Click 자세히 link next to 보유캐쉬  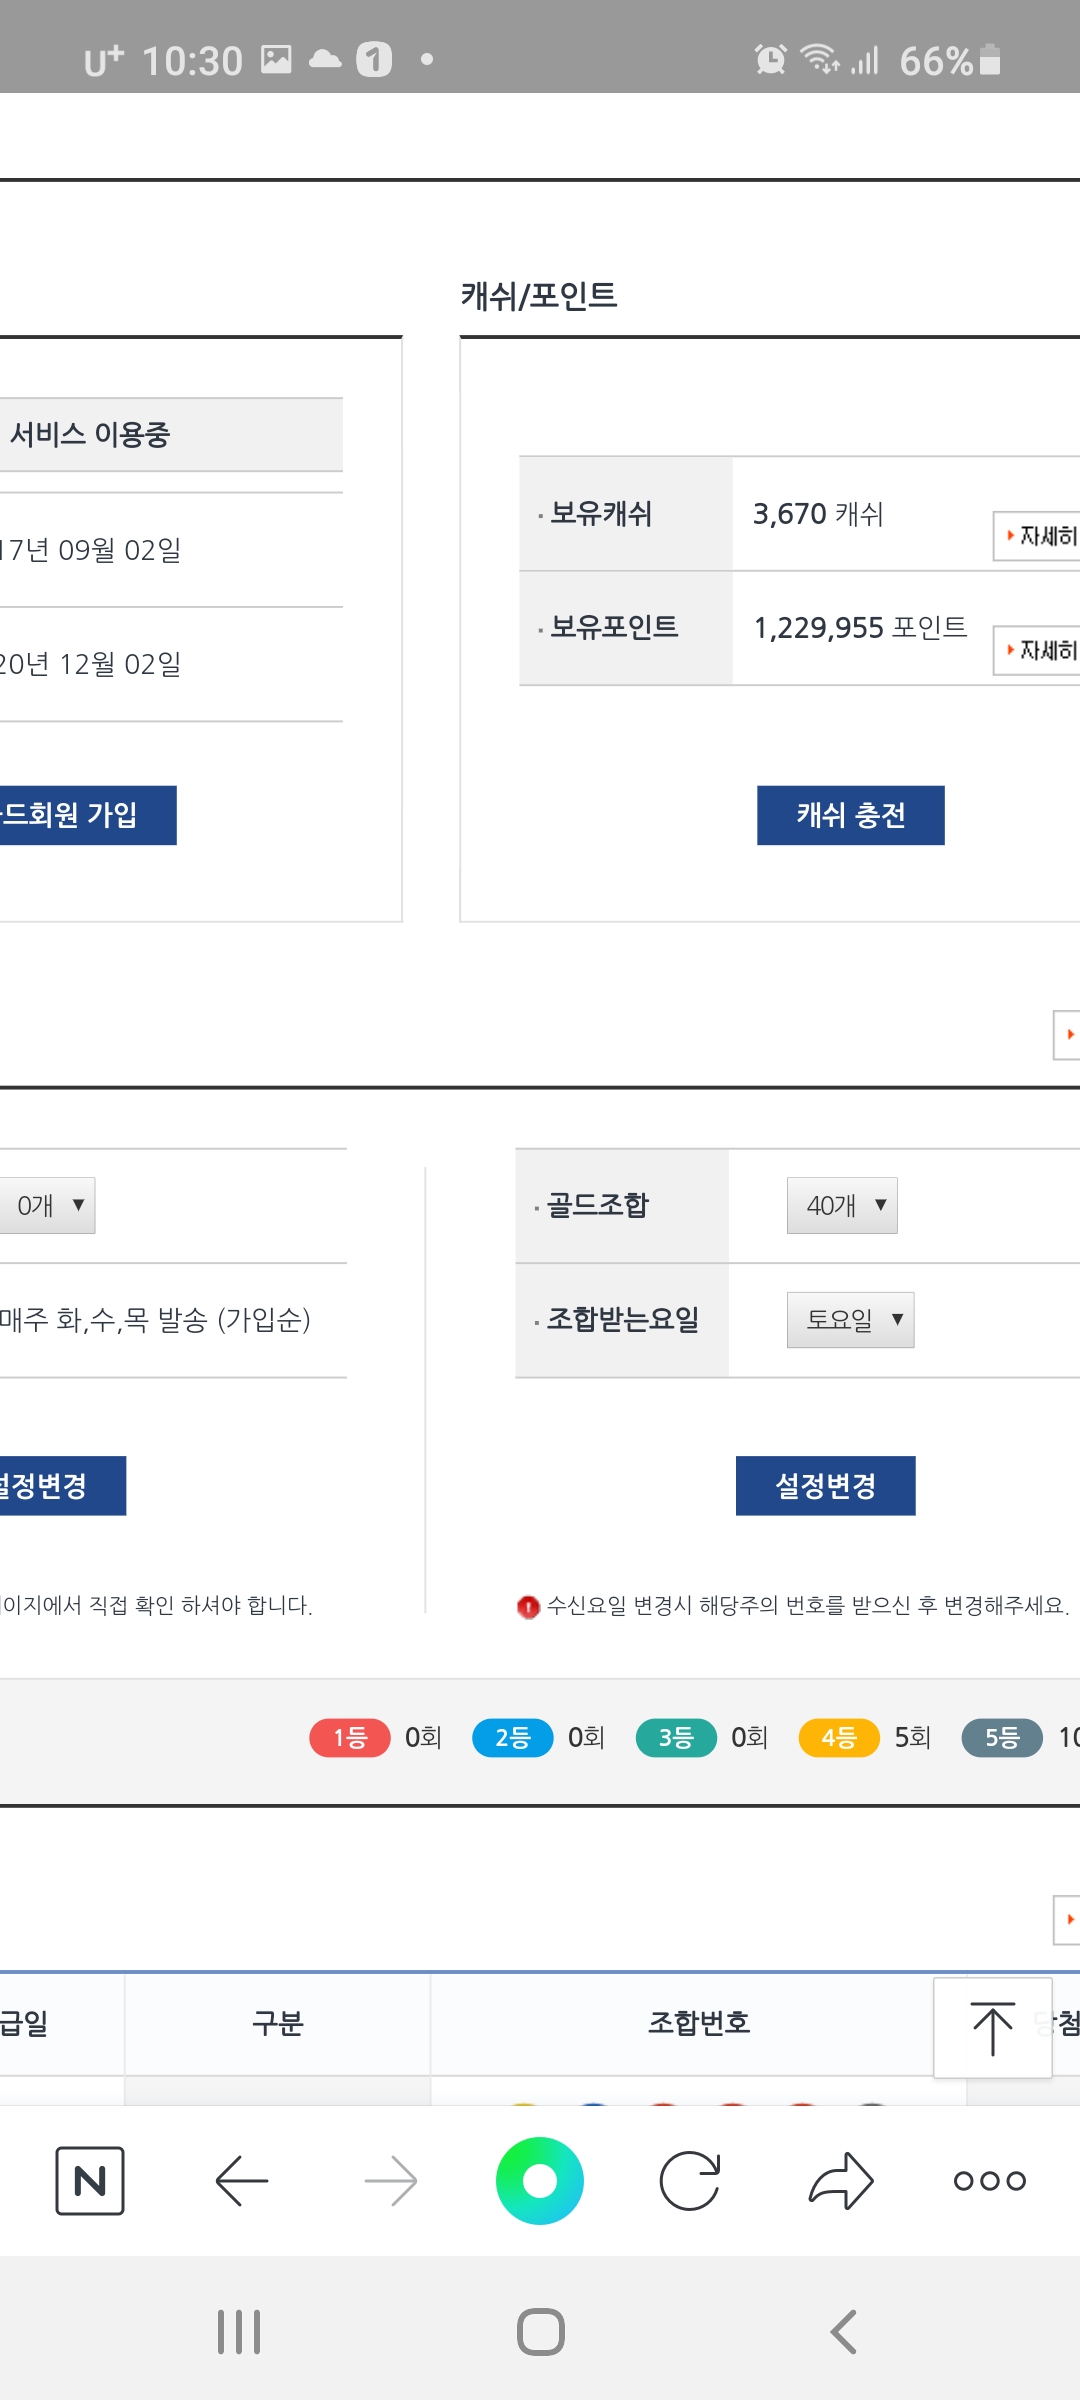[1040, 536]
